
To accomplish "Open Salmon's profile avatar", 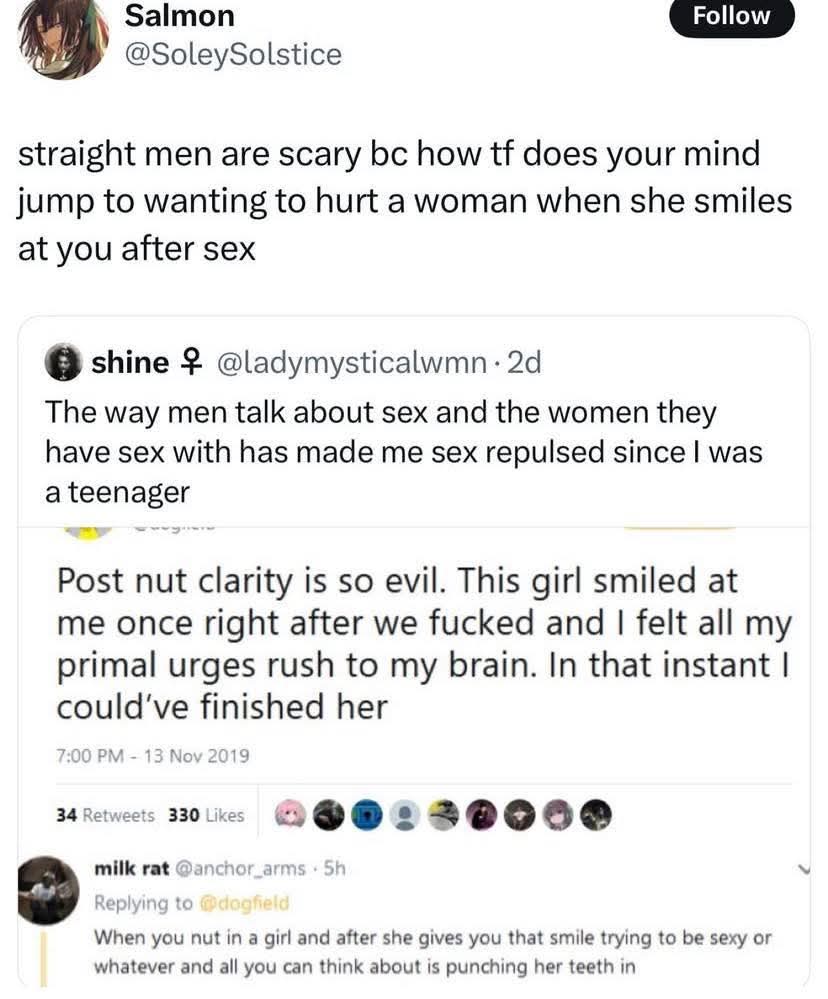I will click(64, 37).
